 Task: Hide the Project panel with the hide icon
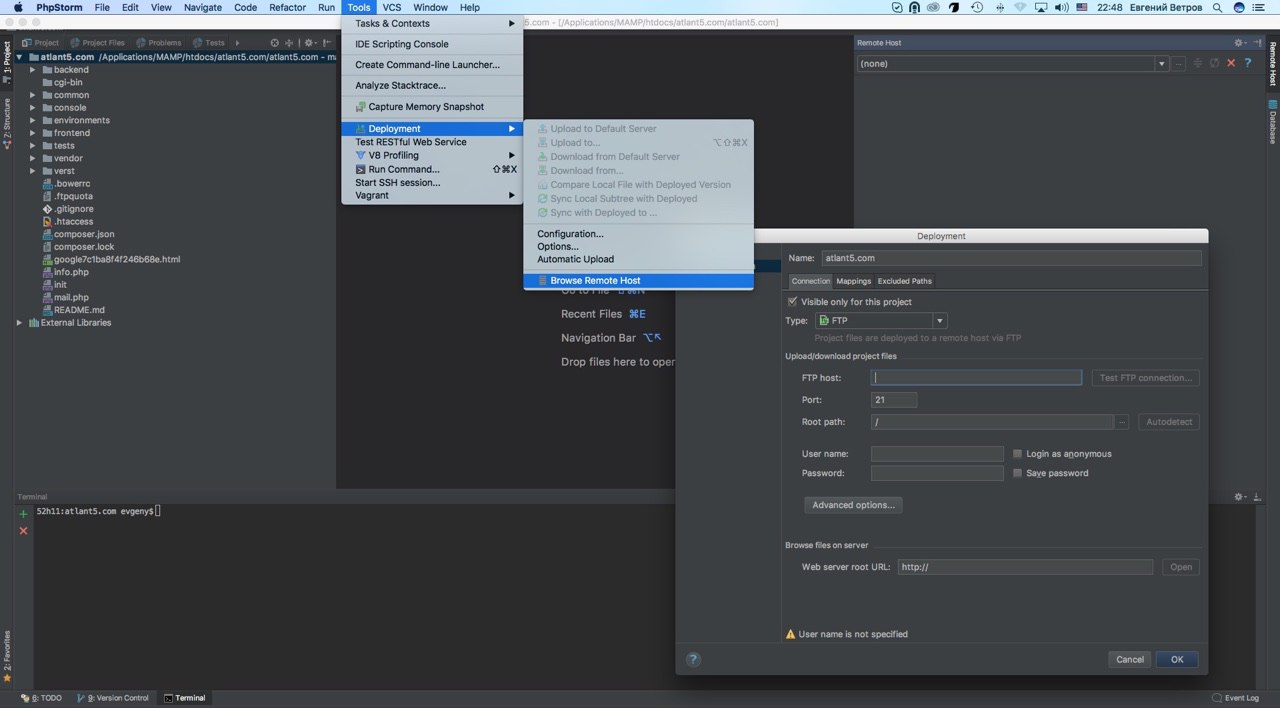[x=327, y=43]
